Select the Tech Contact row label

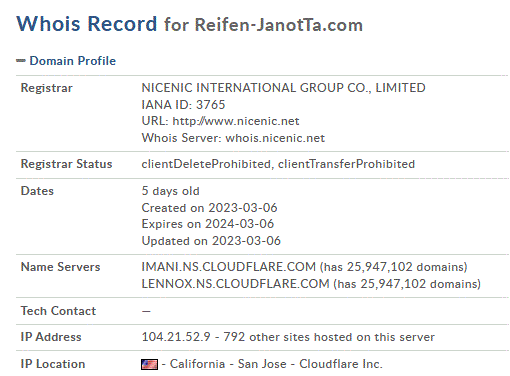tap(58, 311)
